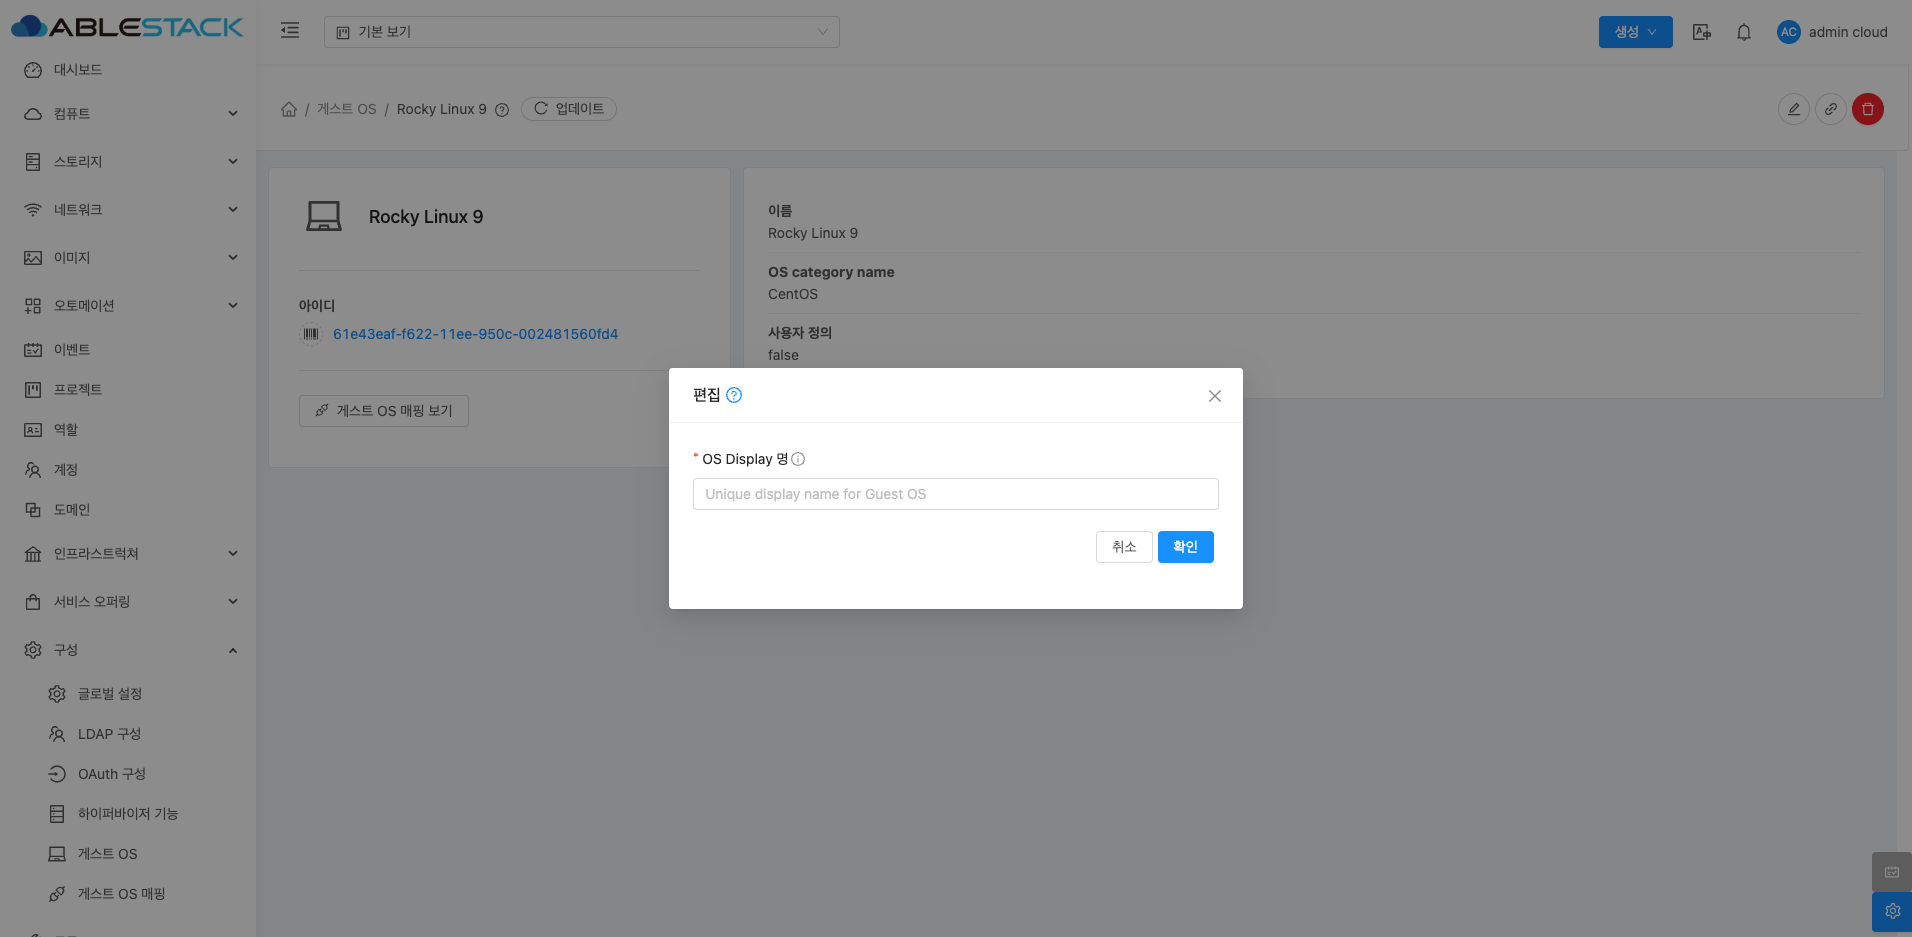This screenshot has width=1912, height=937.
Task: Open the notifications bell
Action: point(1743,32)
